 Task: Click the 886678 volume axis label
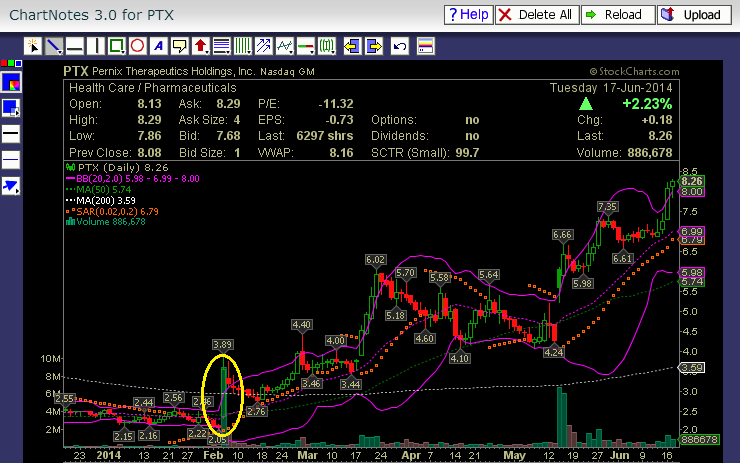pyautogui.click(x=699, y=439)
